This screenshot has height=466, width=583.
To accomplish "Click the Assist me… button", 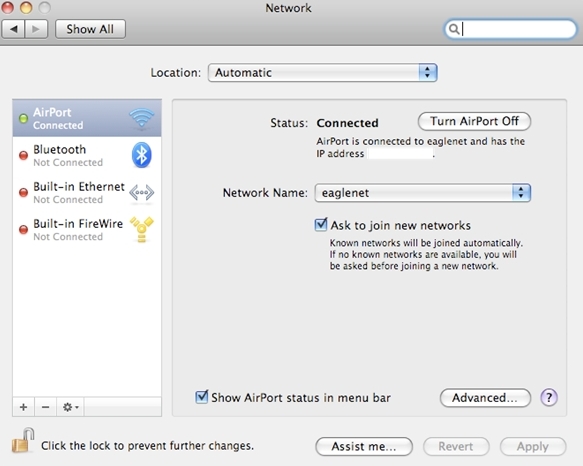I will tap(364, 446).
